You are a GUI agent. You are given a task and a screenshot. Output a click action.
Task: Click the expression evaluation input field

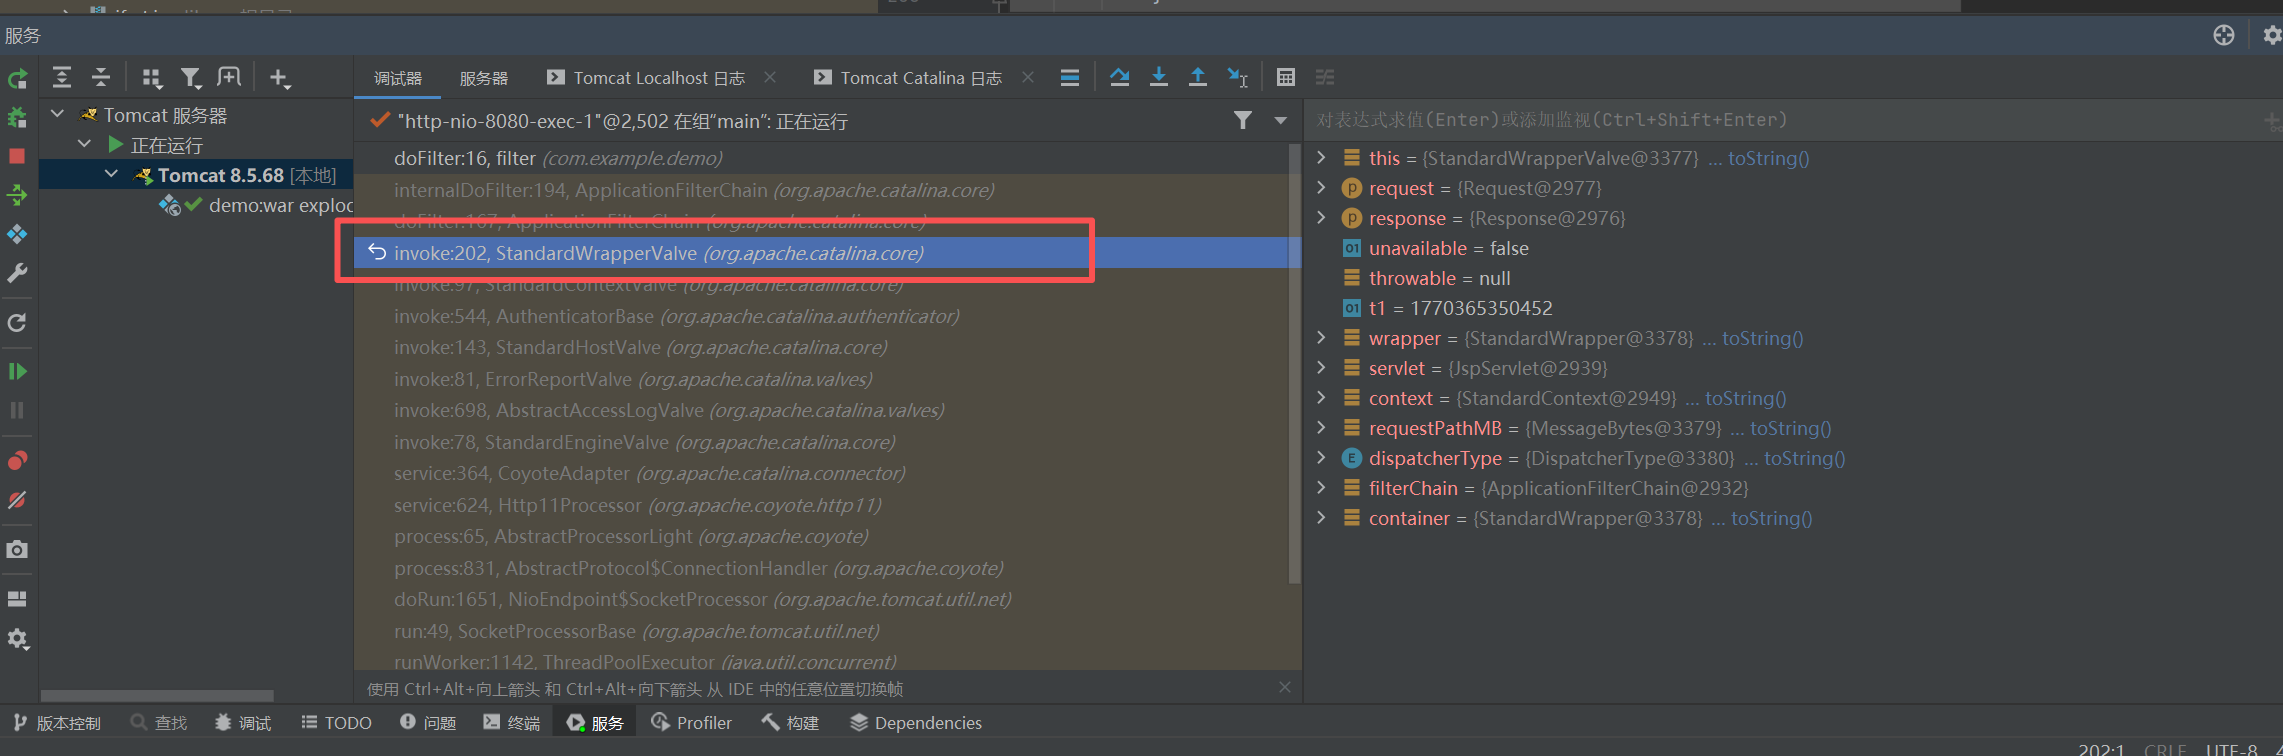[x=1780, y=120]
